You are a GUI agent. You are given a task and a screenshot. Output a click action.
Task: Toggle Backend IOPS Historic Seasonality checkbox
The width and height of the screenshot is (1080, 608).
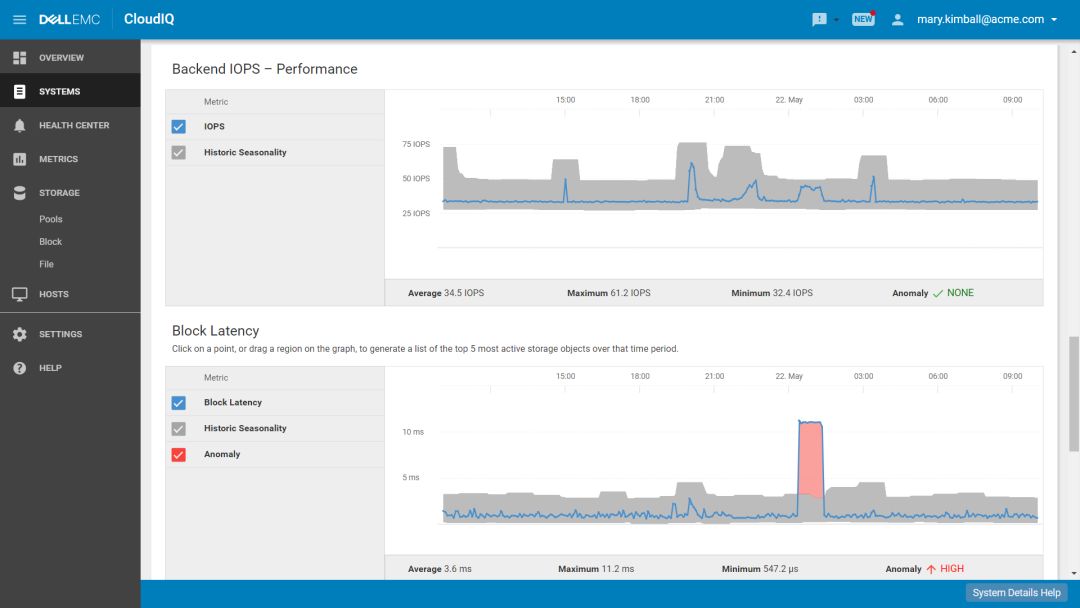point(178,153)
